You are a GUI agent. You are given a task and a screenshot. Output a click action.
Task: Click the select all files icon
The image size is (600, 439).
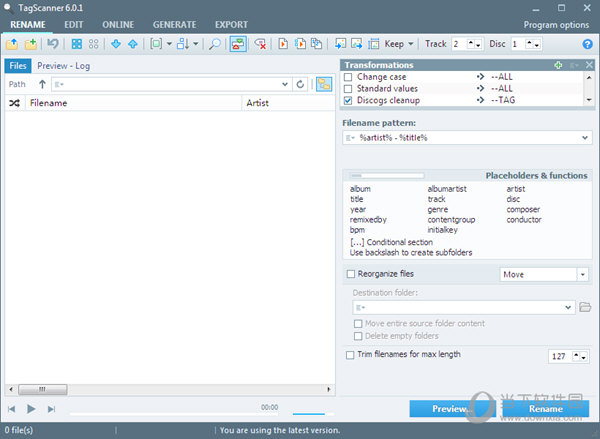coord(77,44)
